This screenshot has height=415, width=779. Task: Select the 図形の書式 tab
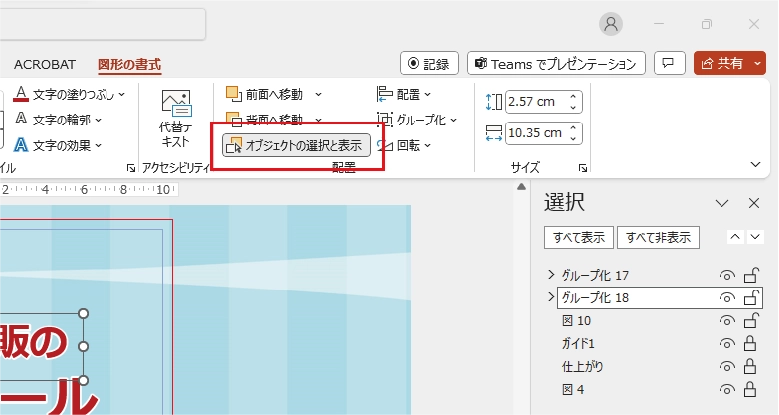(129, 65)
